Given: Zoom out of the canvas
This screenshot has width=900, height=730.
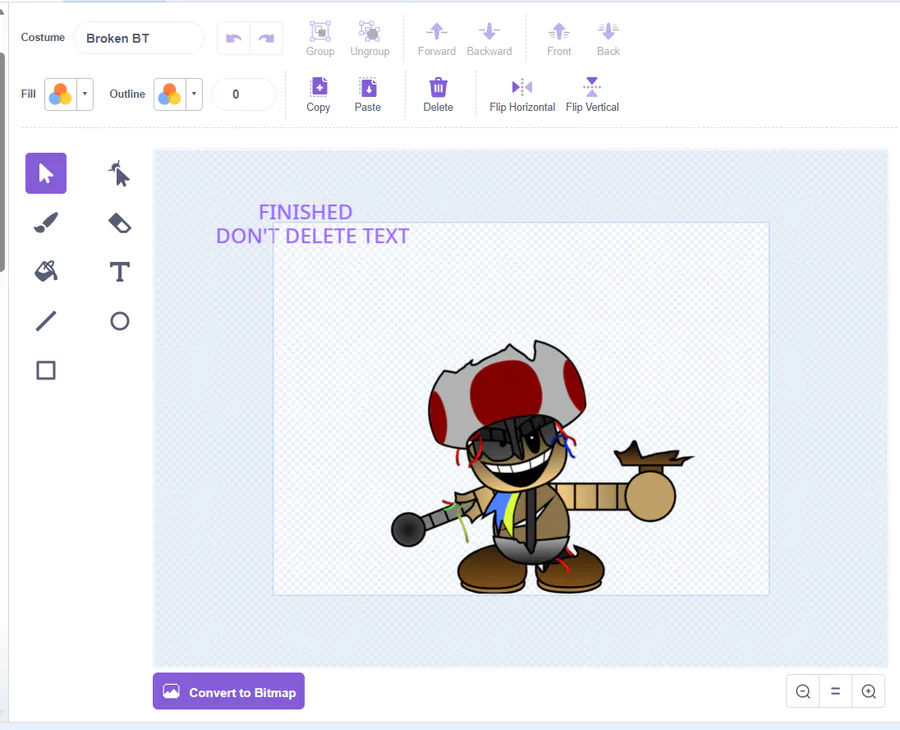Looking at the screenshot, I should (x=803, y=692).
